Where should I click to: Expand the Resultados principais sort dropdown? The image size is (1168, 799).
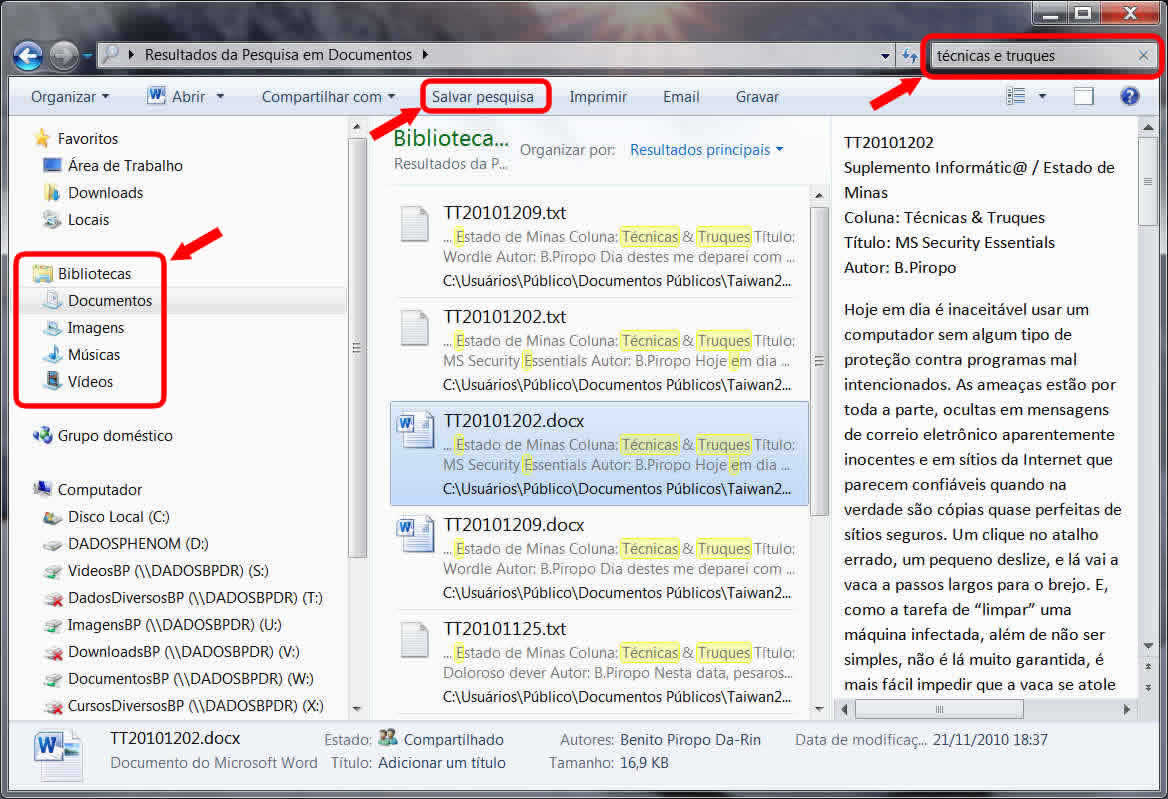coord(706,150)
